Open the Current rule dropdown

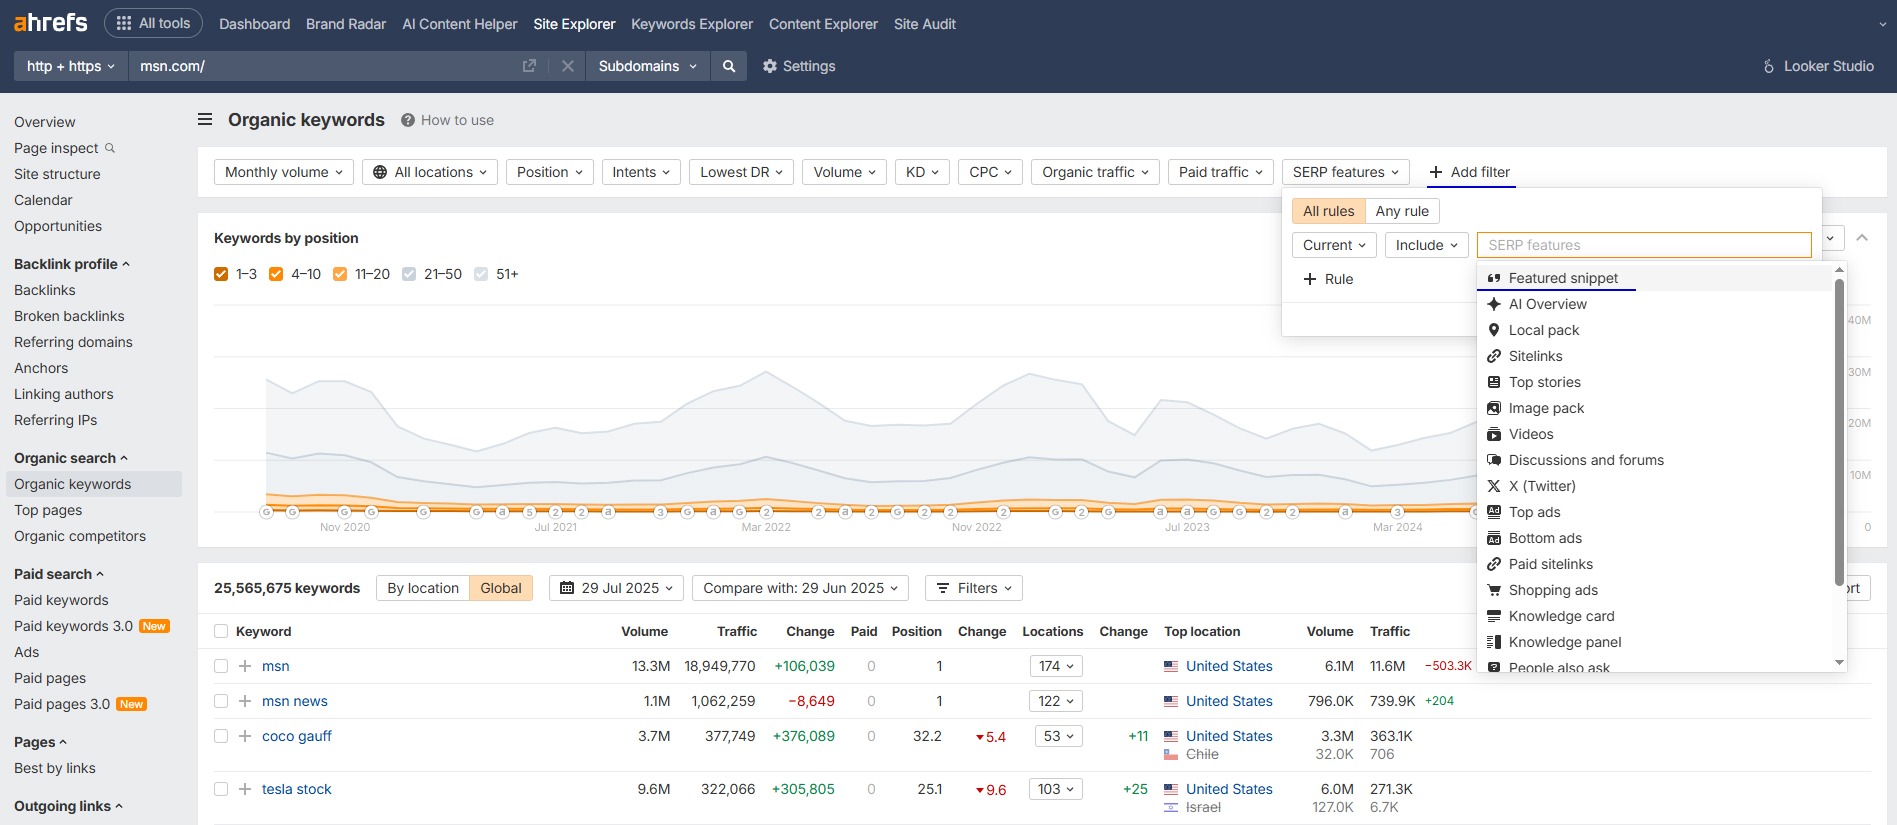coord(1334,245)
